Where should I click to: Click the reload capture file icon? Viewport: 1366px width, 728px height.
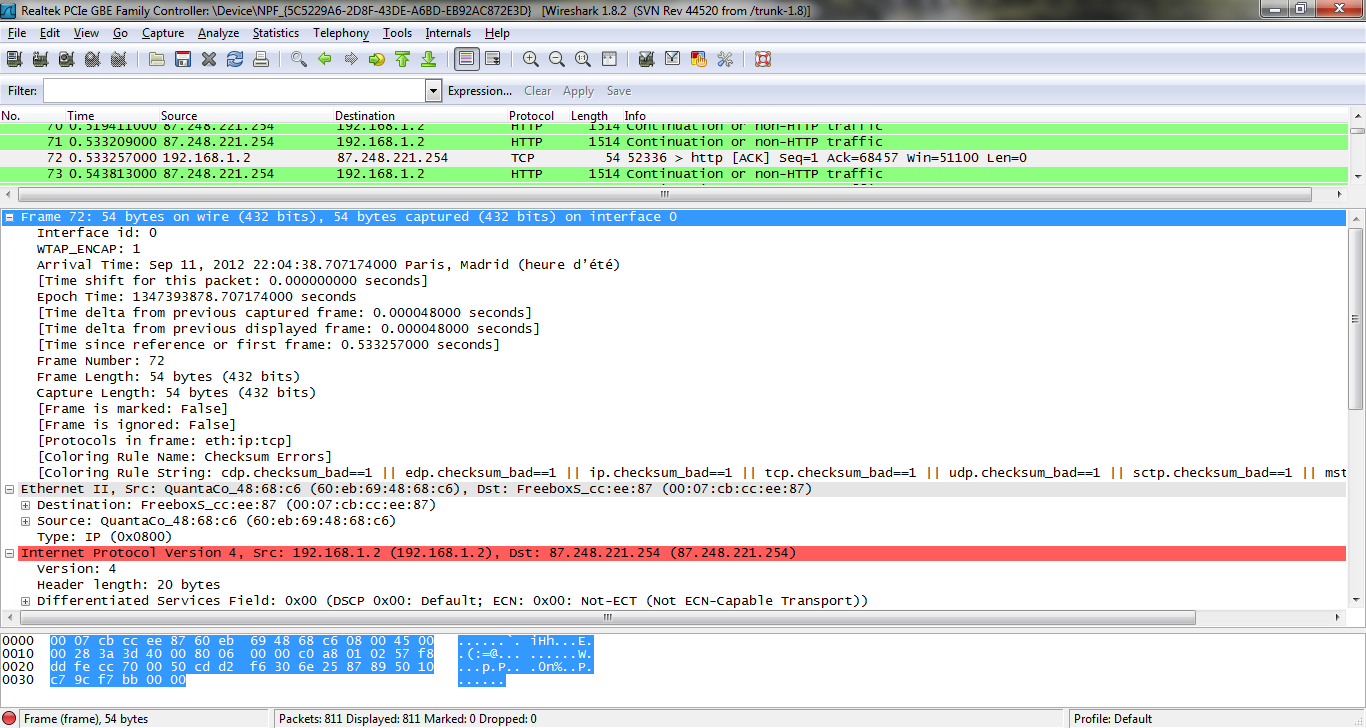click(235, 60)
